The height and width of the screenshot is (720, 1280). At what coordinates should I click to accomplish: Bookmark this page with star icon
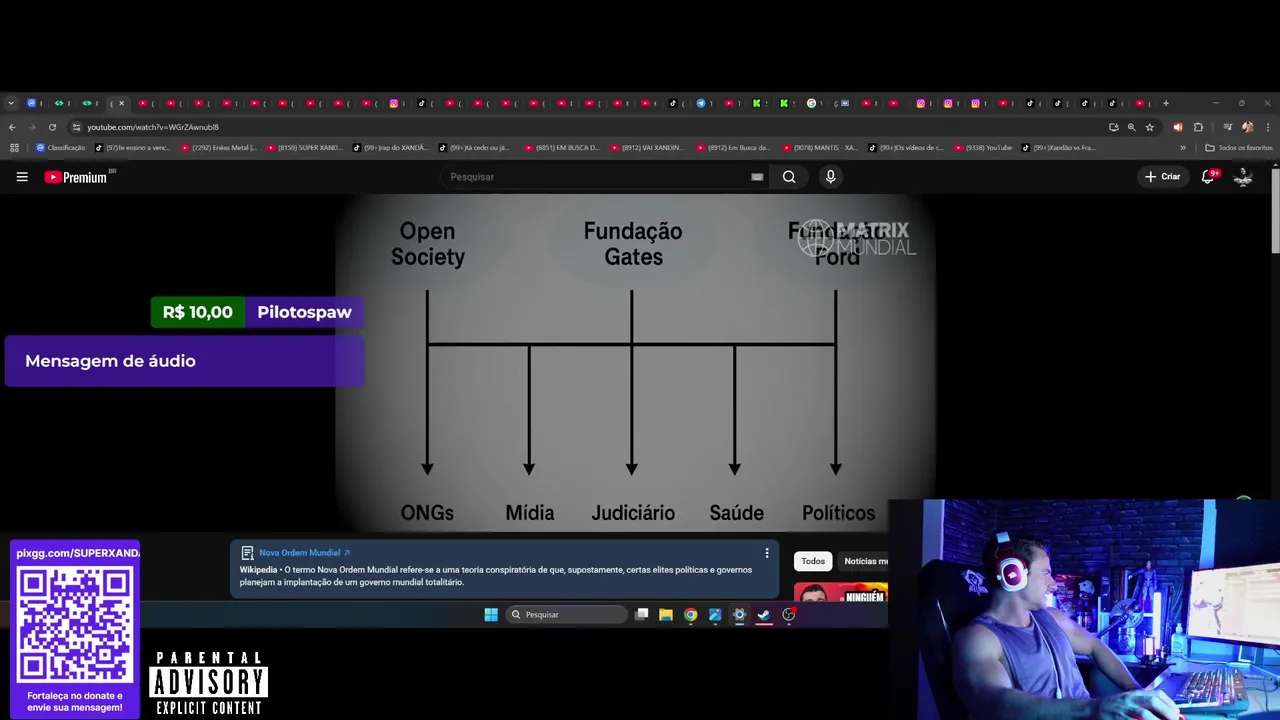(1149, 127)
